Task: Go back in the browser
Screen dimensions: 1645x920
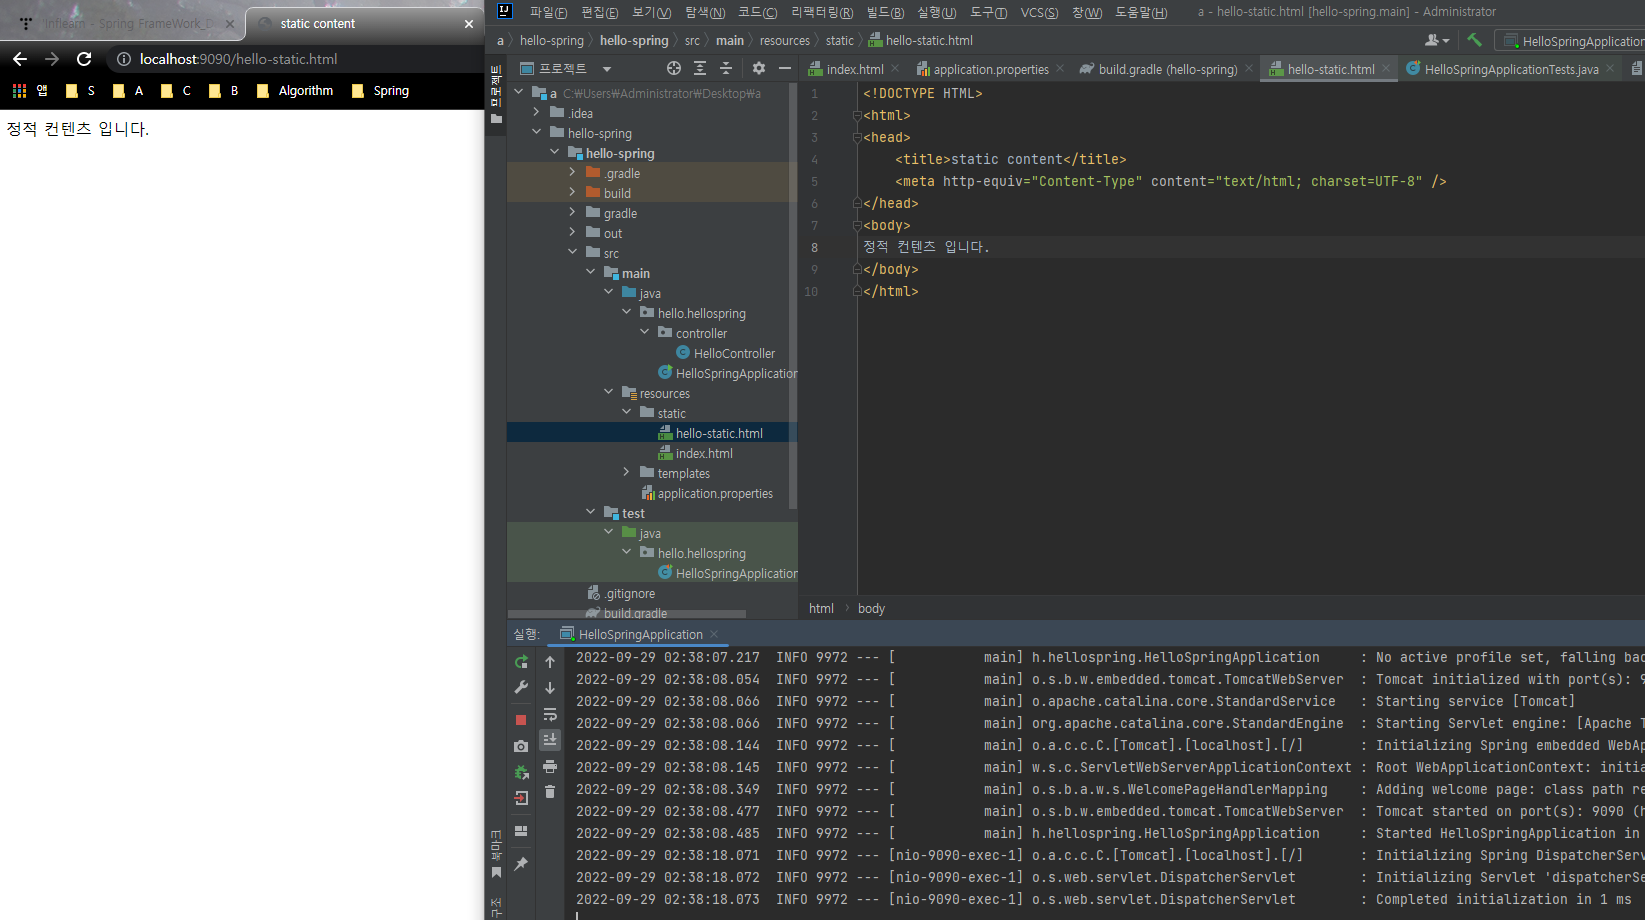Action: 20,59
